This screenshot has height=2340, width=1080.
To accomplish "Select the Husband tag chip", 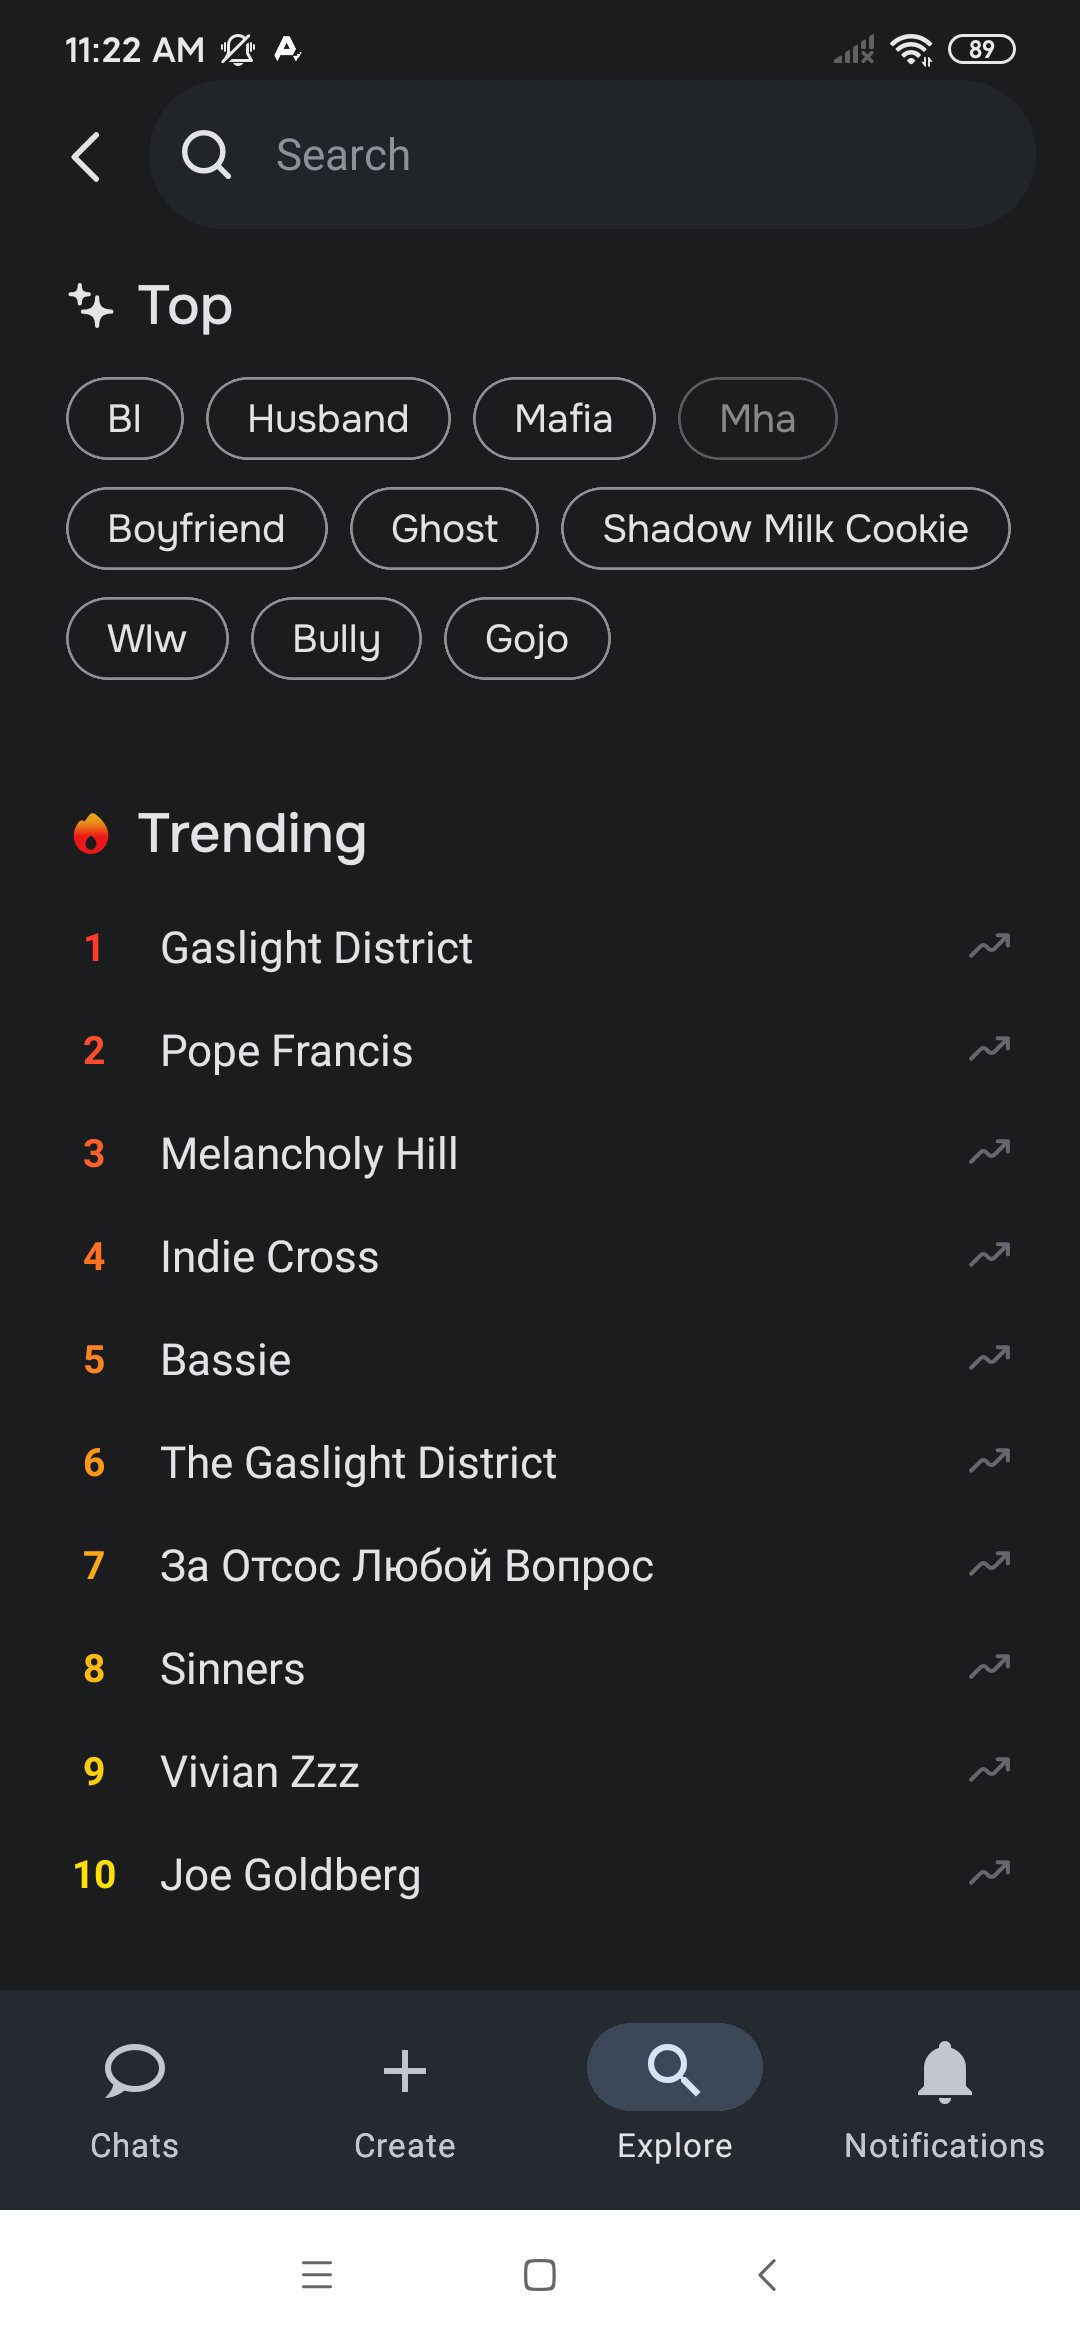I will [x=328, y=418].
